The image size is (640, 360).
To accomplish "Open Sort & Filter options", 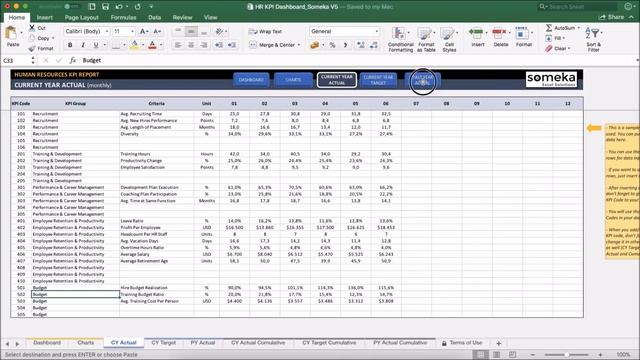I will [593, 39].
